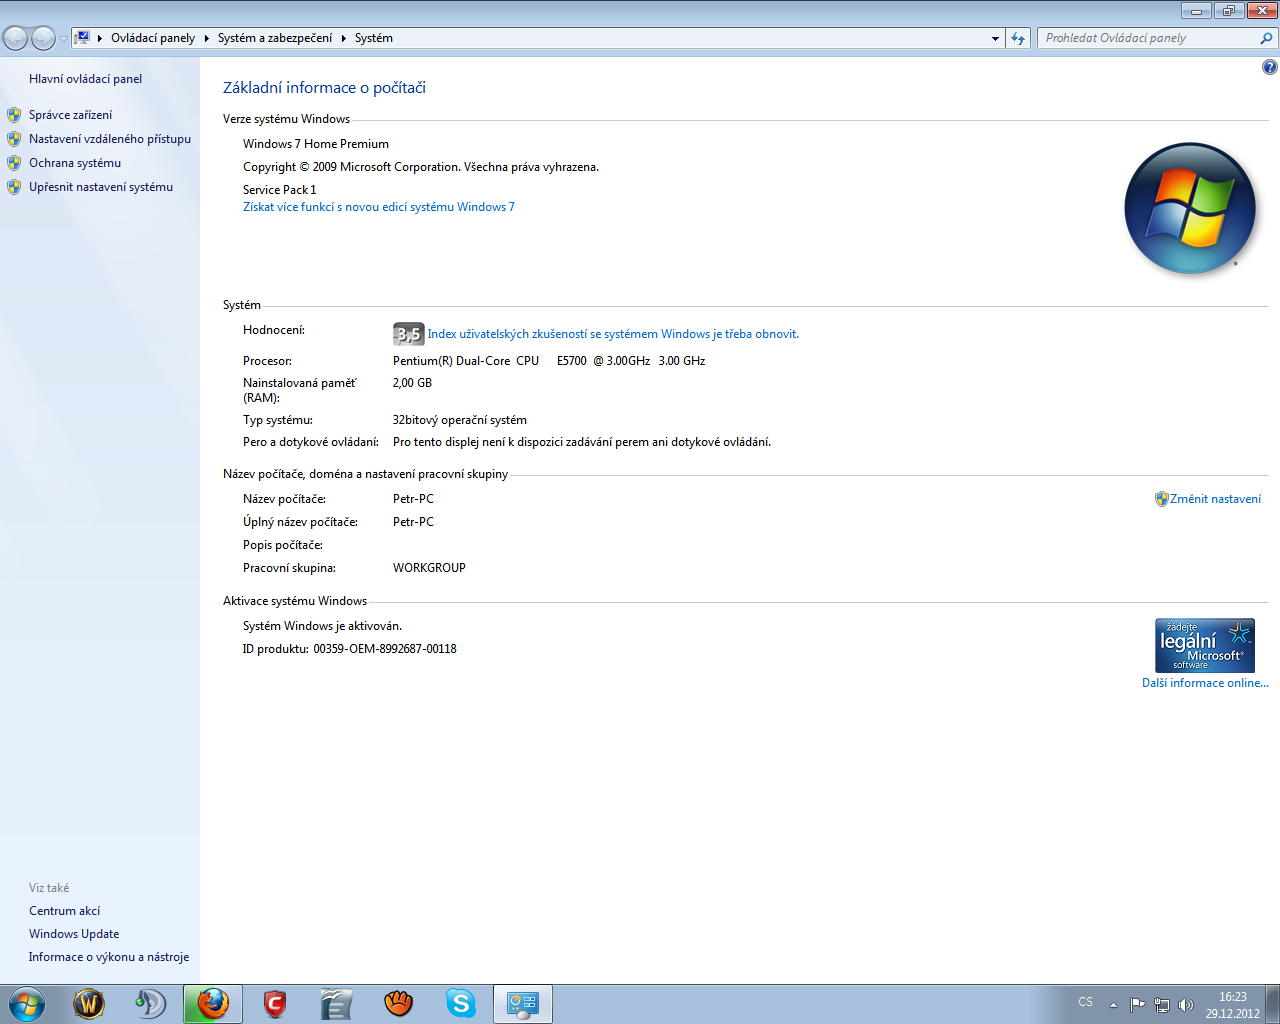Open the OpenOffice taskbar icon
The image size is (1280, 1024).
point(337,1003)
